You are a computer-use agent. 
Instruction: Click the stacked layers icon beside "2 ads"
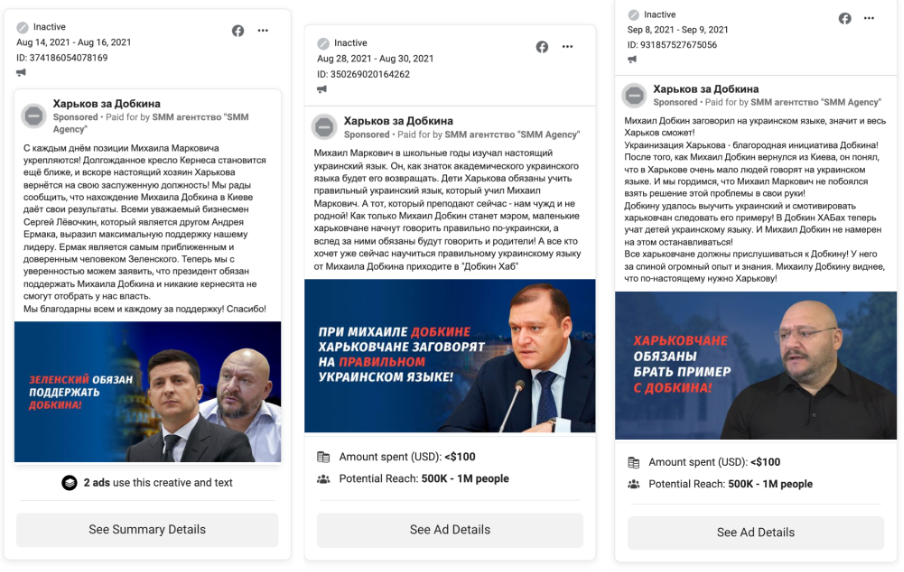[69, 482]
